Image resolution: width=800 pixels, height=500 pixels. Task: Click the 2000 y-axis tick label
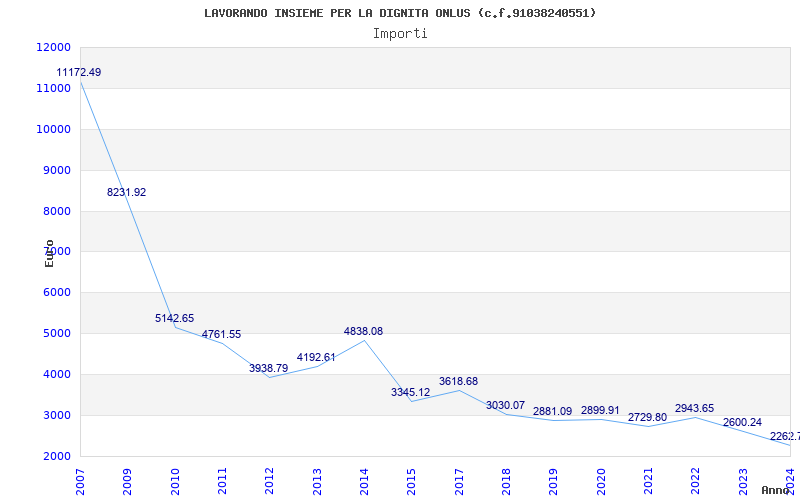click(x=56, y=456)
